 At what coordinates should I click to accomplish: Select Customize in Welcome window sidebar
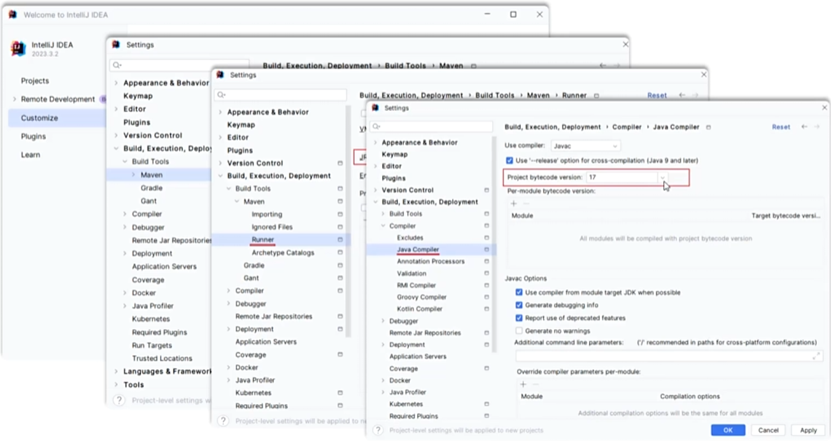point(39,118)
